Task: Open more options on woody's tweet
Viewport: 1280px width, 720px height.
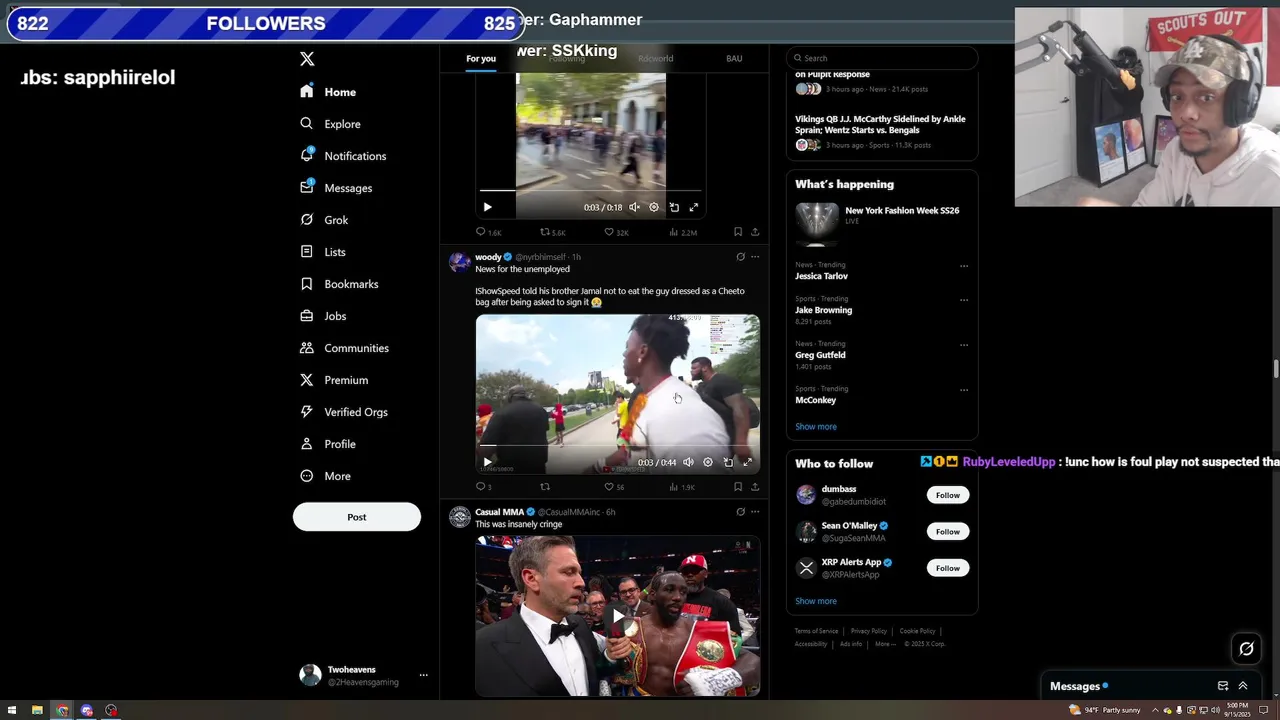Action: (x=755, y=257)
